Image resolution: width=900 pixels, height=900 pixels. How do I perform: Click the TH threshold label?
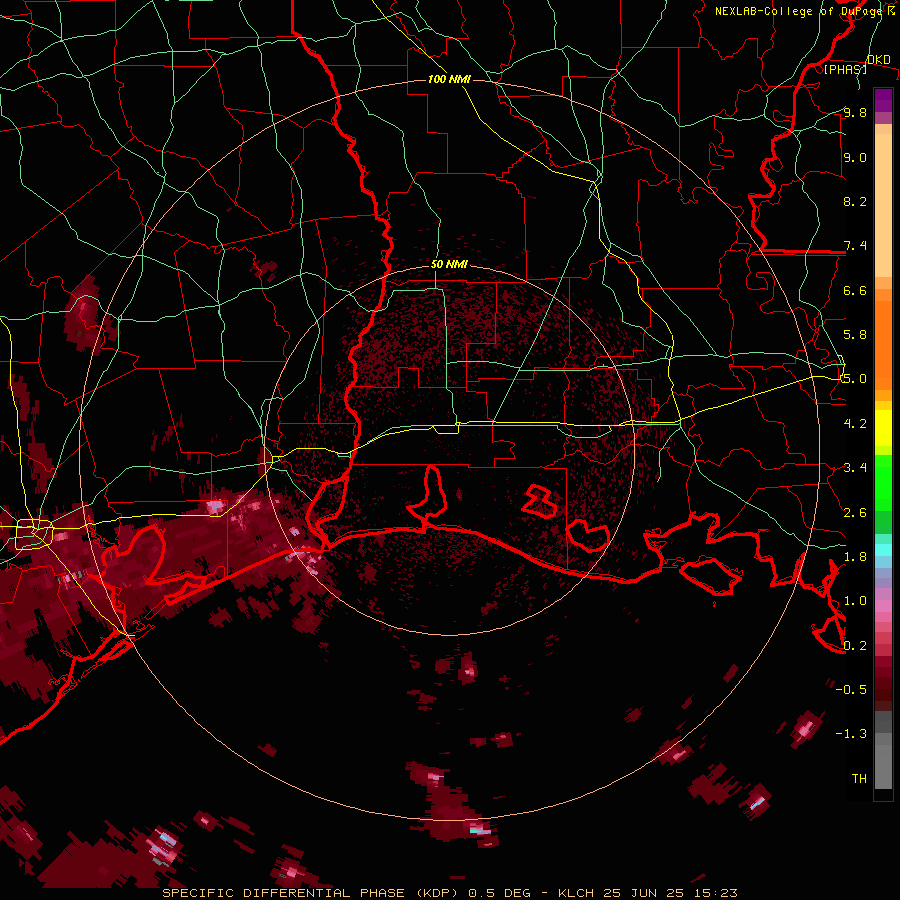click(x=859, y=778)
